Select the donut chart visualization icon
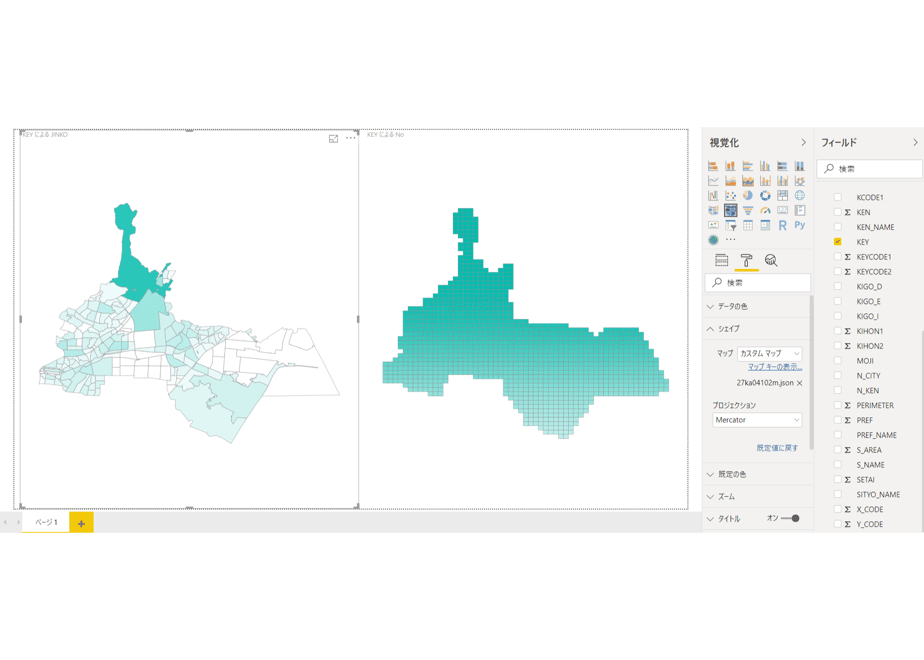The width and height of the screenshot is (924, 660). tap(765, 196)
